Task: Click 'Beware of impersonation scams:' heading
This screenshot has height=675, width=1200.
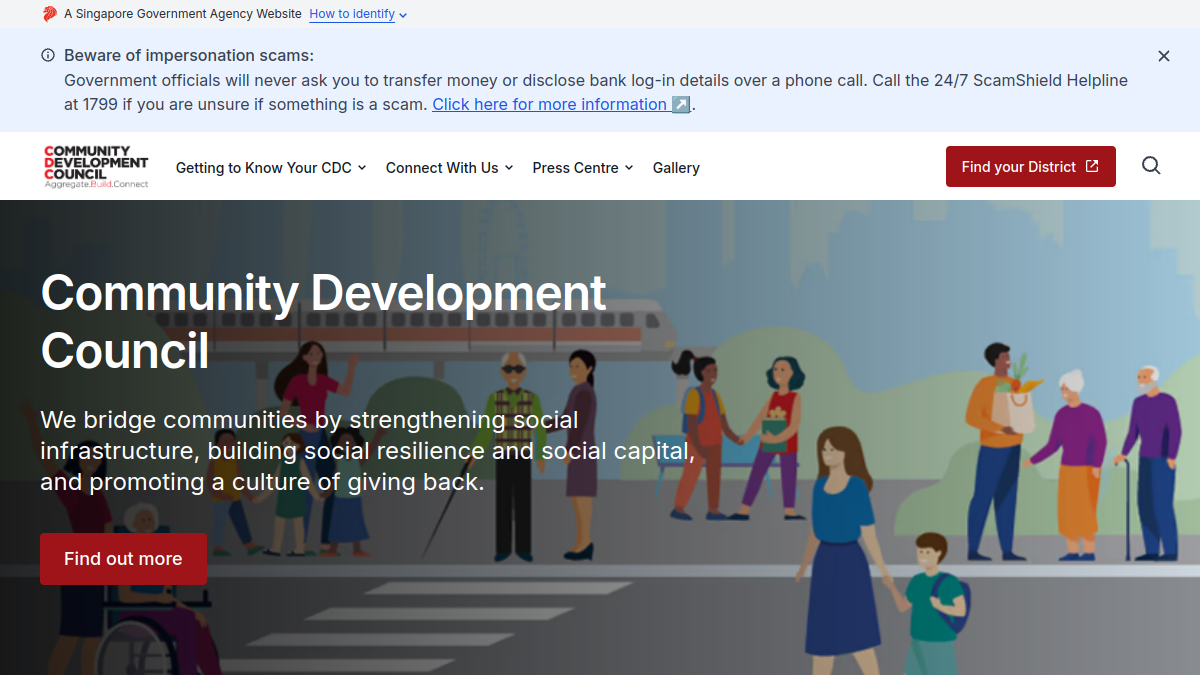Action: (x=189, y=55)
